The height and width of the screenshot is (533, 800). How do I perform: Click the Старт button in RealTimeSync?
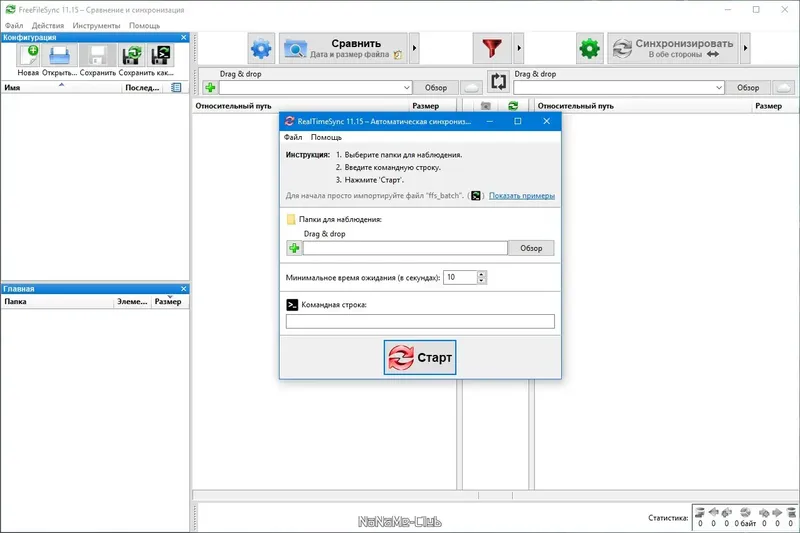pos(420,358)
